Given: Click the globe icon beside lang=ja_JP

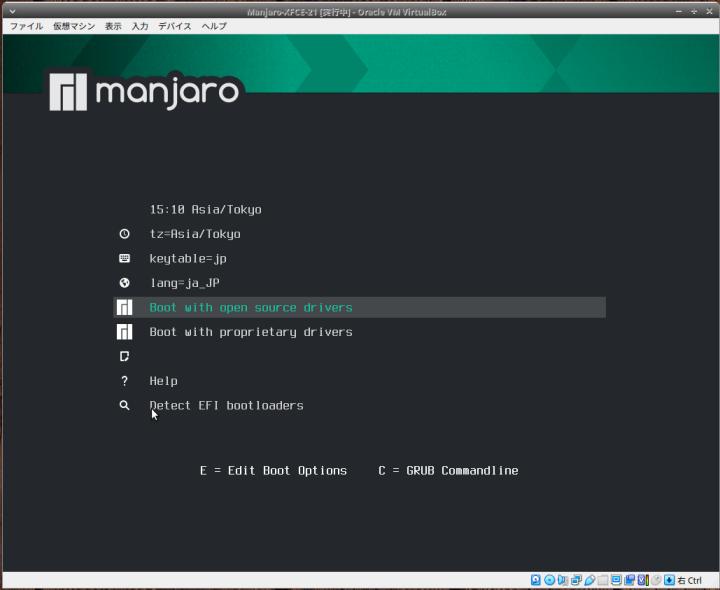Looking at the screenshot, I should pos(124,283).
